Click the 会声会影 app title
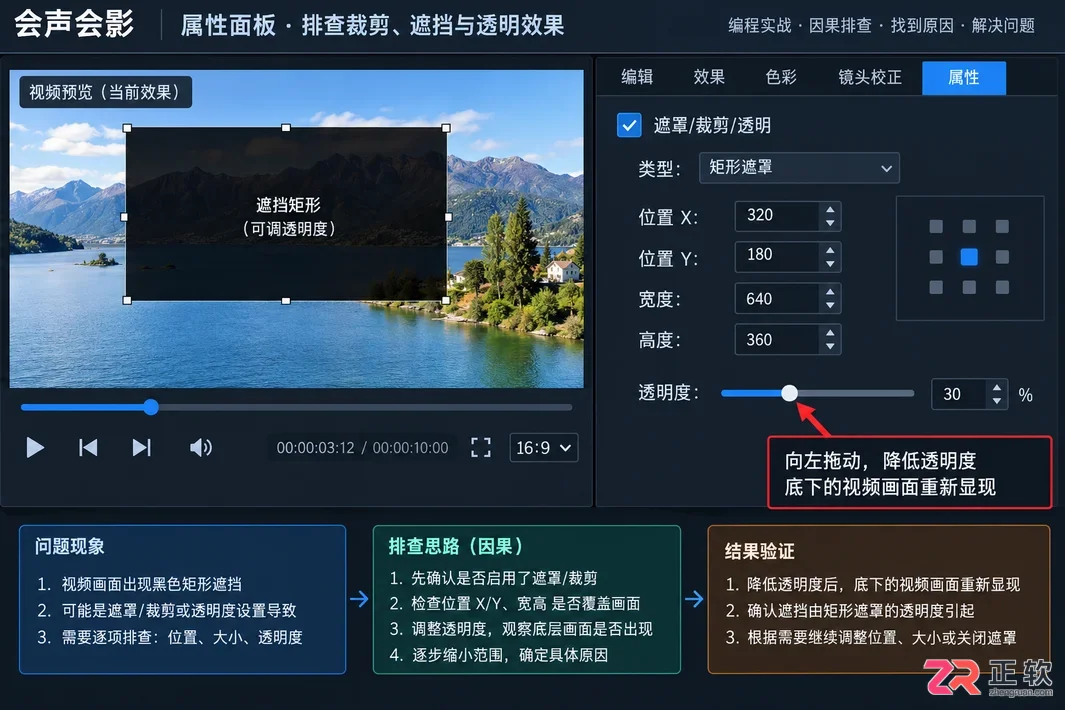Screen dimensions: 1065x710 74,24
